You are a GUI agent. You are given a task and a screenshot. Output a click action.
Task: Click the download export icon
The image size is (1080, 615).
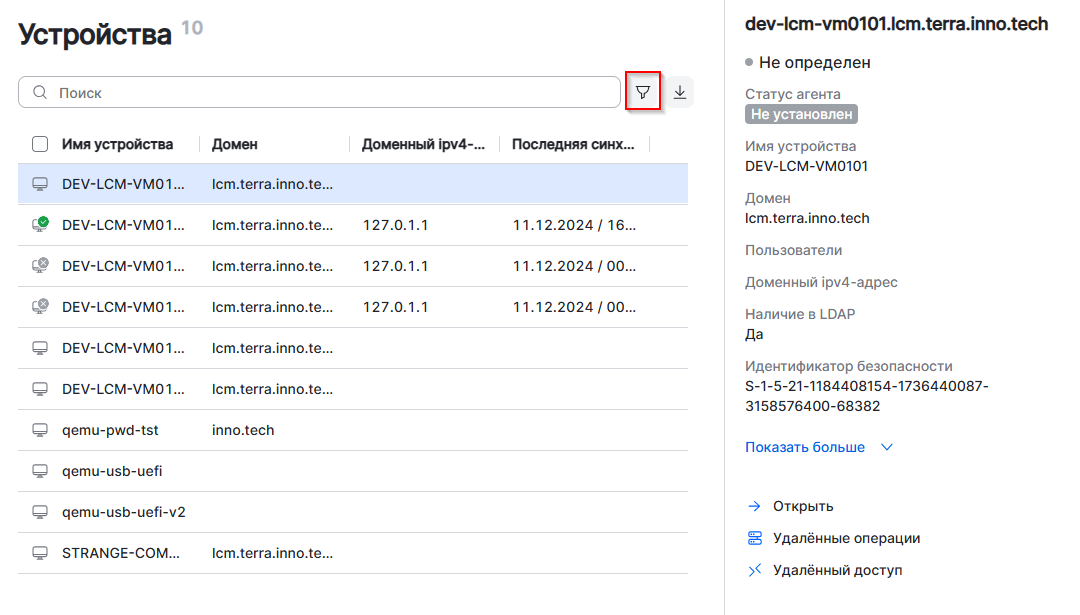(680, 92)
